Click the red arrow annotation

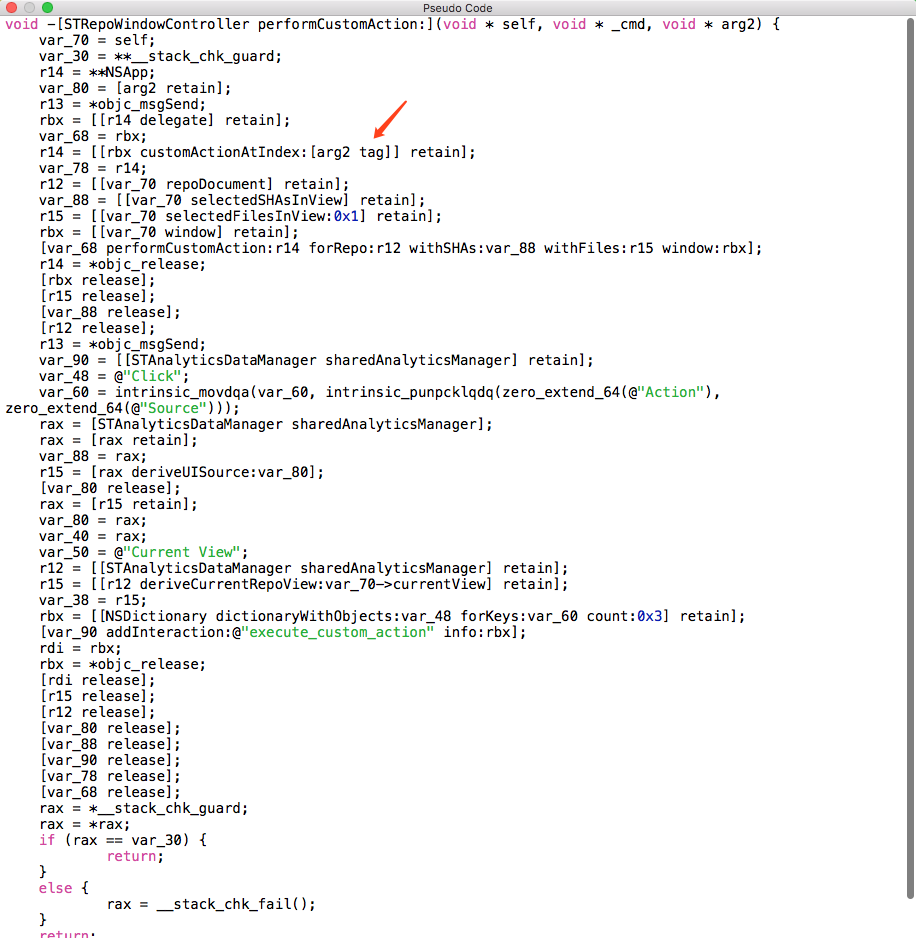391,118
